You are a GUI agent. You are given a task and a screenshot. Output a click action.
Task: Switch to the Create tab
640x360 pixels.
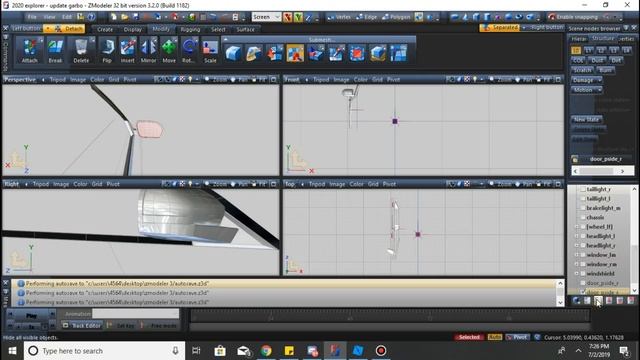[105, 29]
